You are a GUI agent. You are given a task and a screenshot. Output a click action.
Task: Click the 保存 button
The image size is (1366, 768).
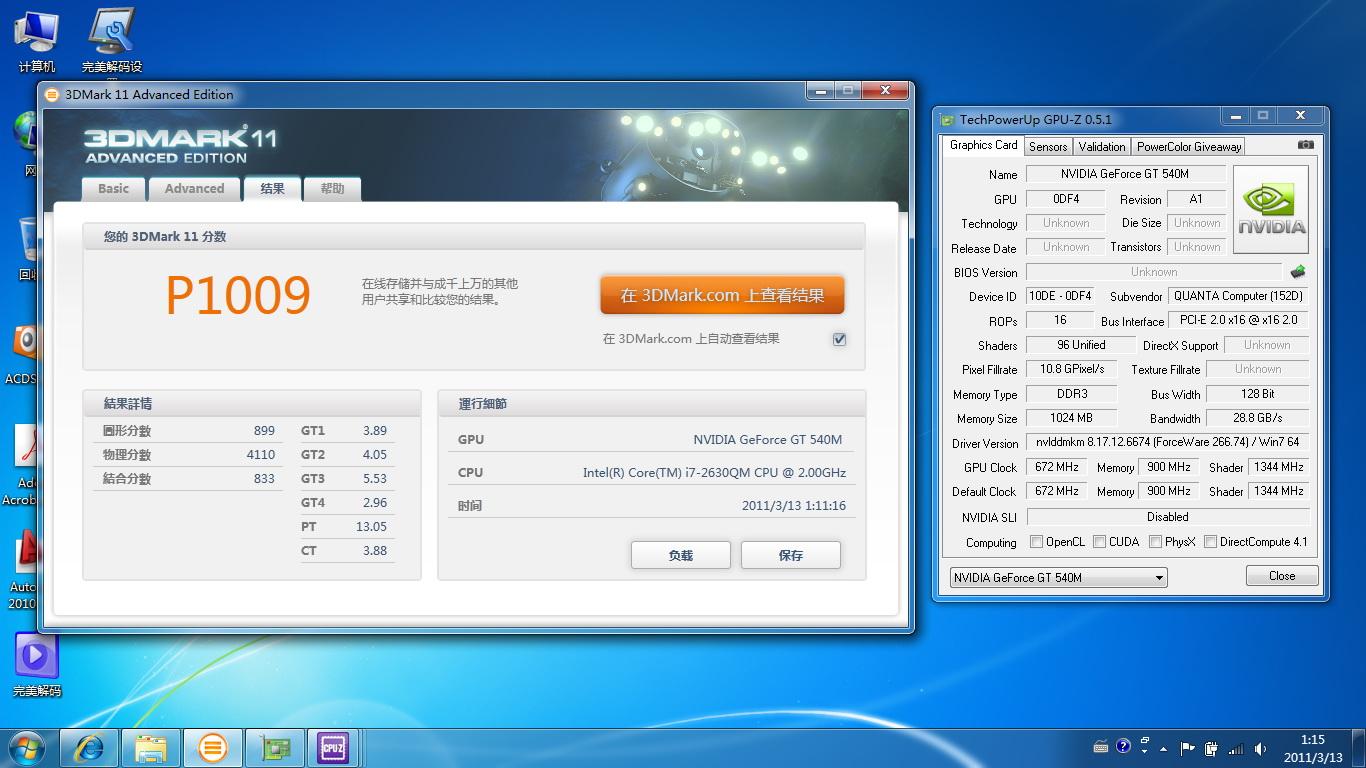click(790, 555)
